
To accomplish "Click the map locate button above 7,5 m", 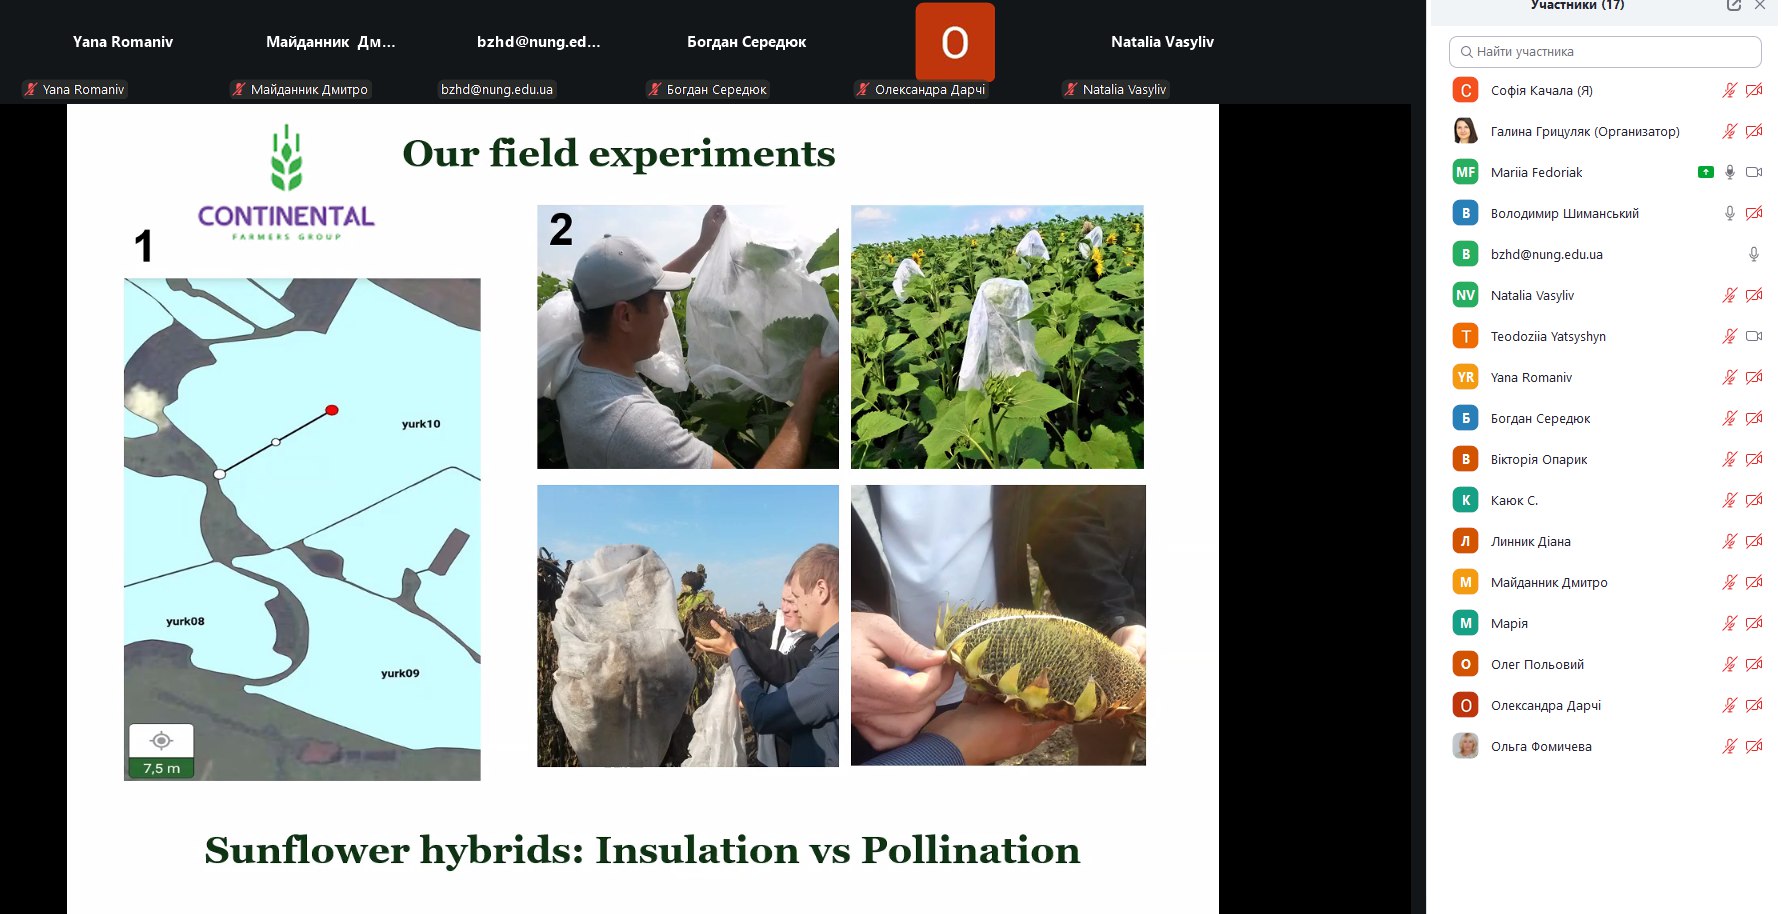I will coord(161,741).
